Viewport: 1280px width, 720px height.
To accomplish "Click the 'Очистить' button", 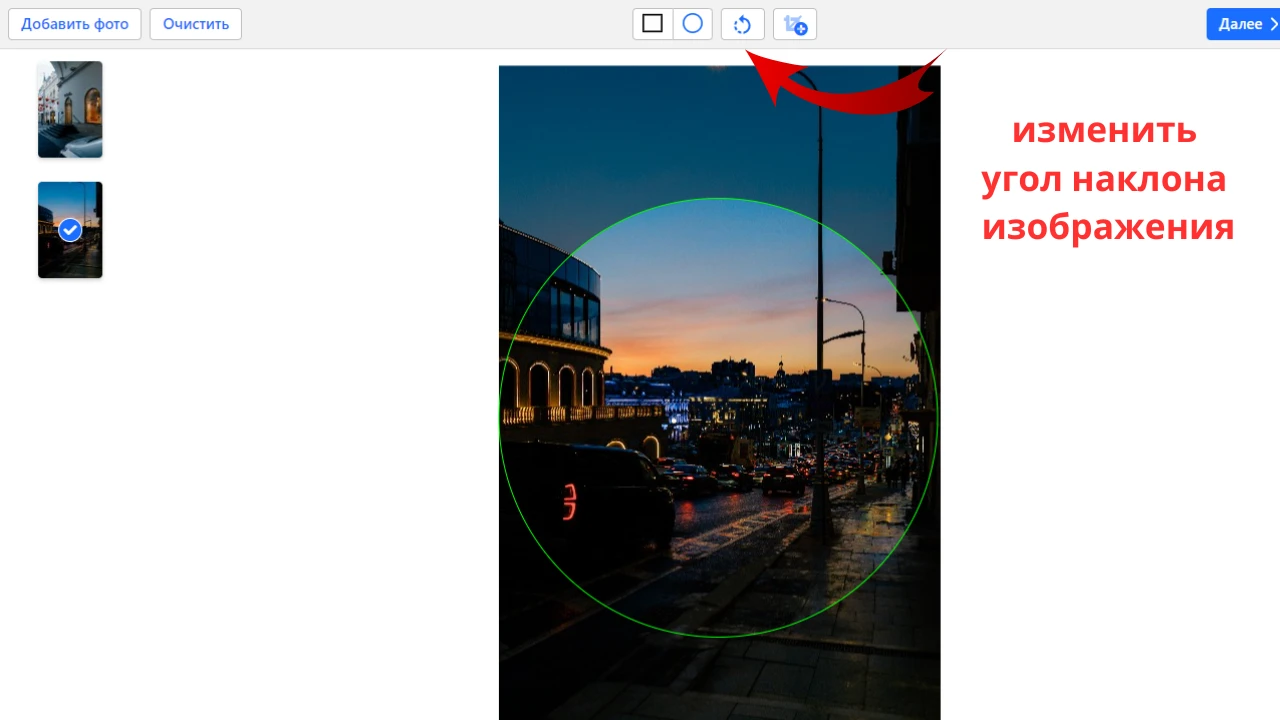I will pyautogui.click(x=196, y=24).
